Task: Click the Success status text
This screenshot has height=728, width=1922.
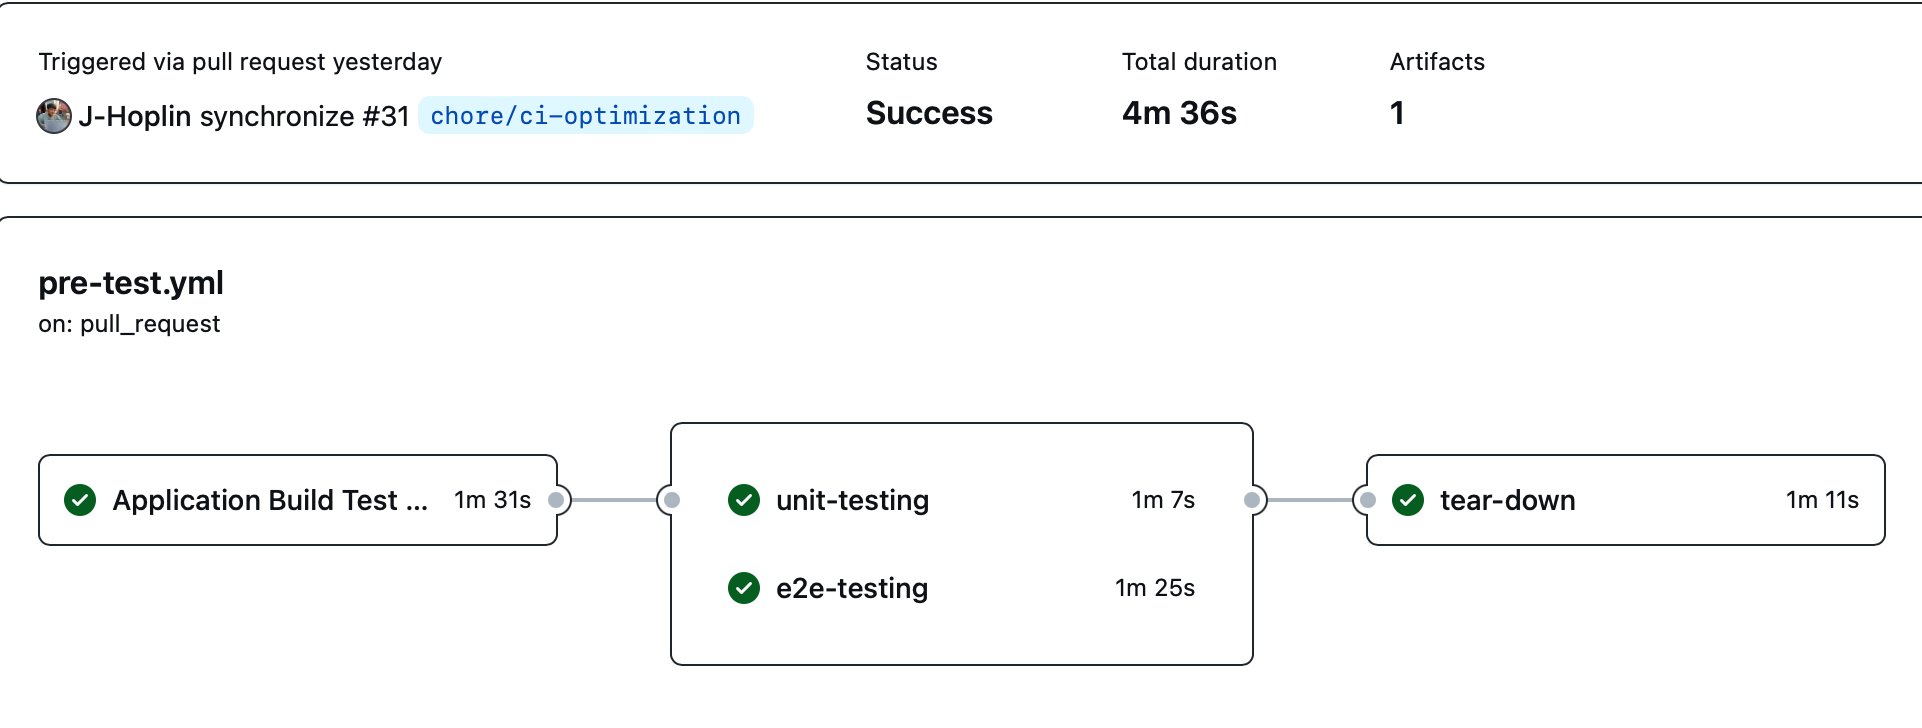Action: pyautogui.click(x=929, y=113)
